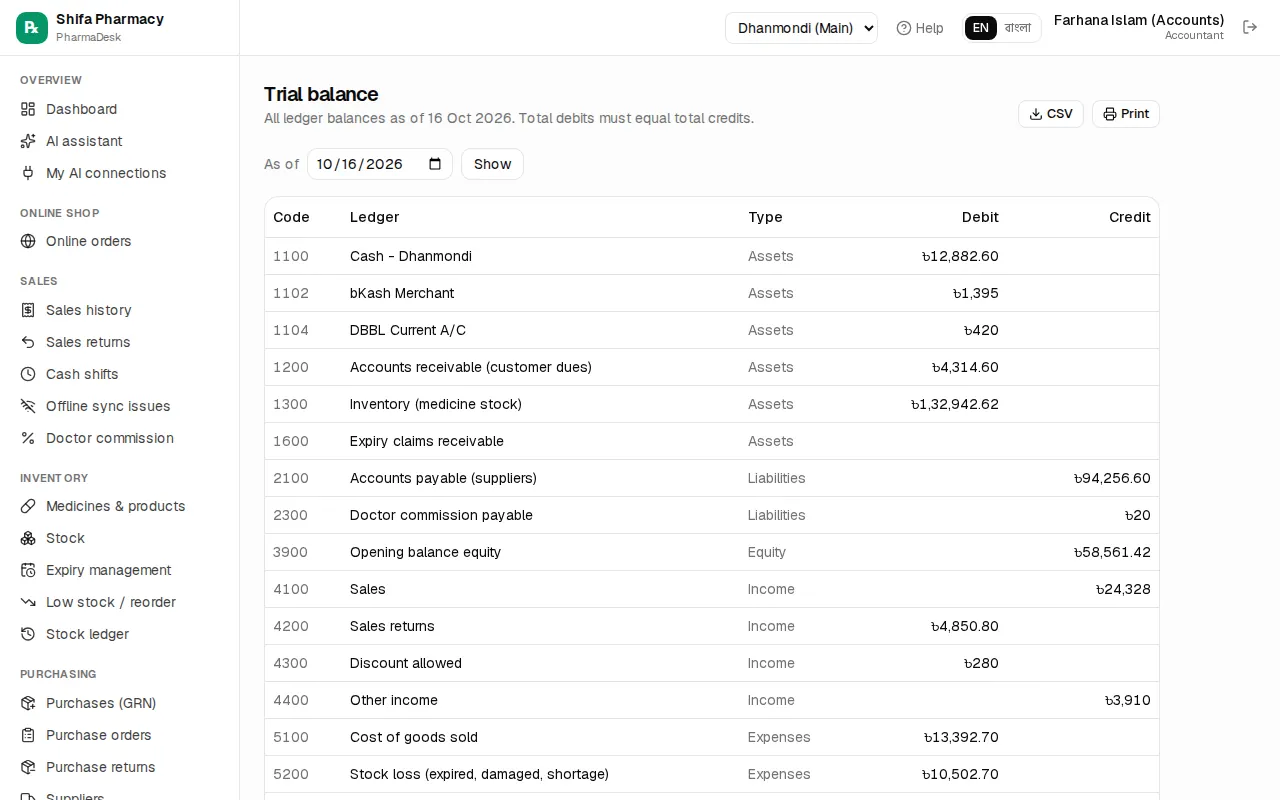Click the Dashboard grid icon
The image size is (1280, 800).
(x=28, y=109)
